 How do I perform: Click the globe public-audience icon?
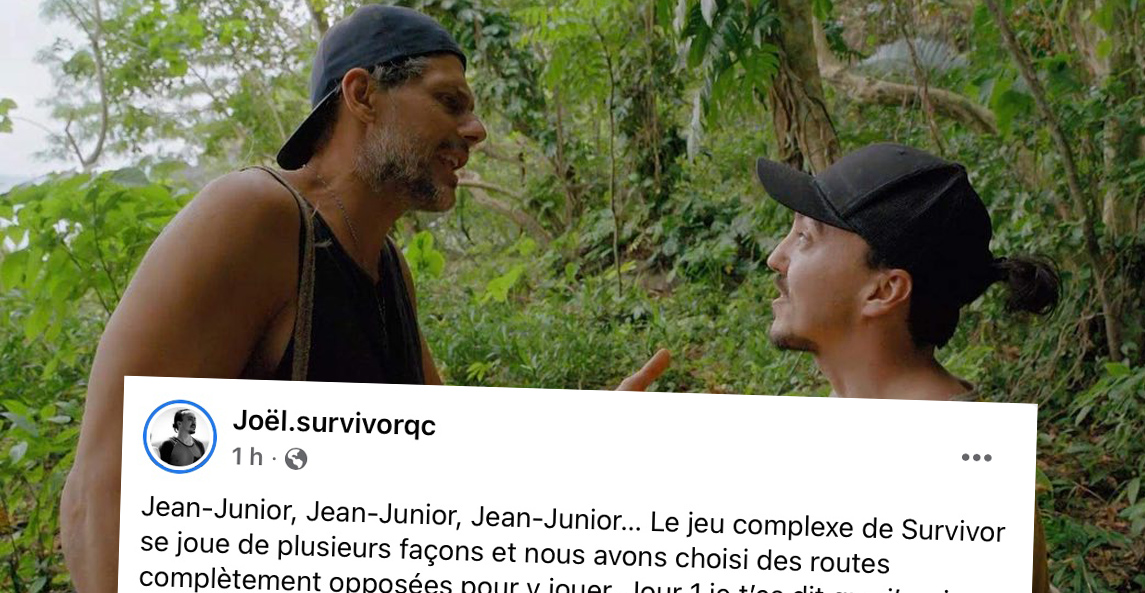click(x=295, y=459)
